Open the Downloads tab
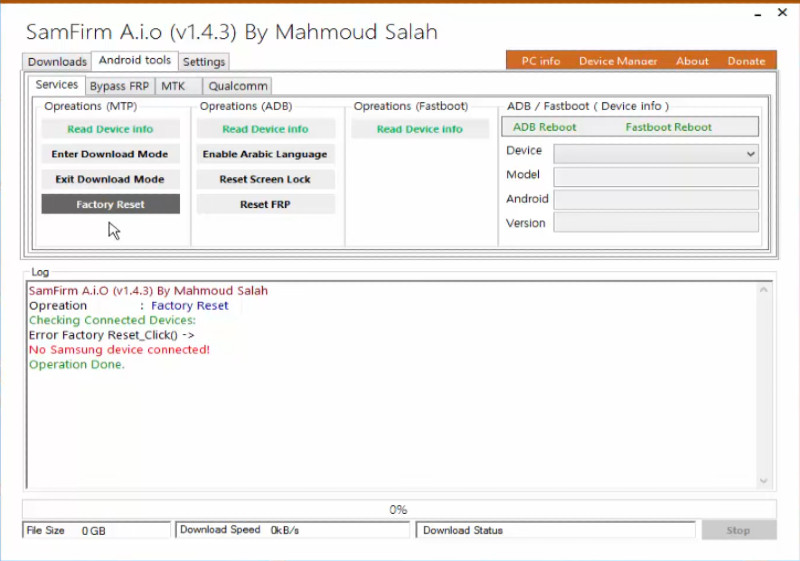The width and height of the screenshot is (800, 561). tap(57, 62)
